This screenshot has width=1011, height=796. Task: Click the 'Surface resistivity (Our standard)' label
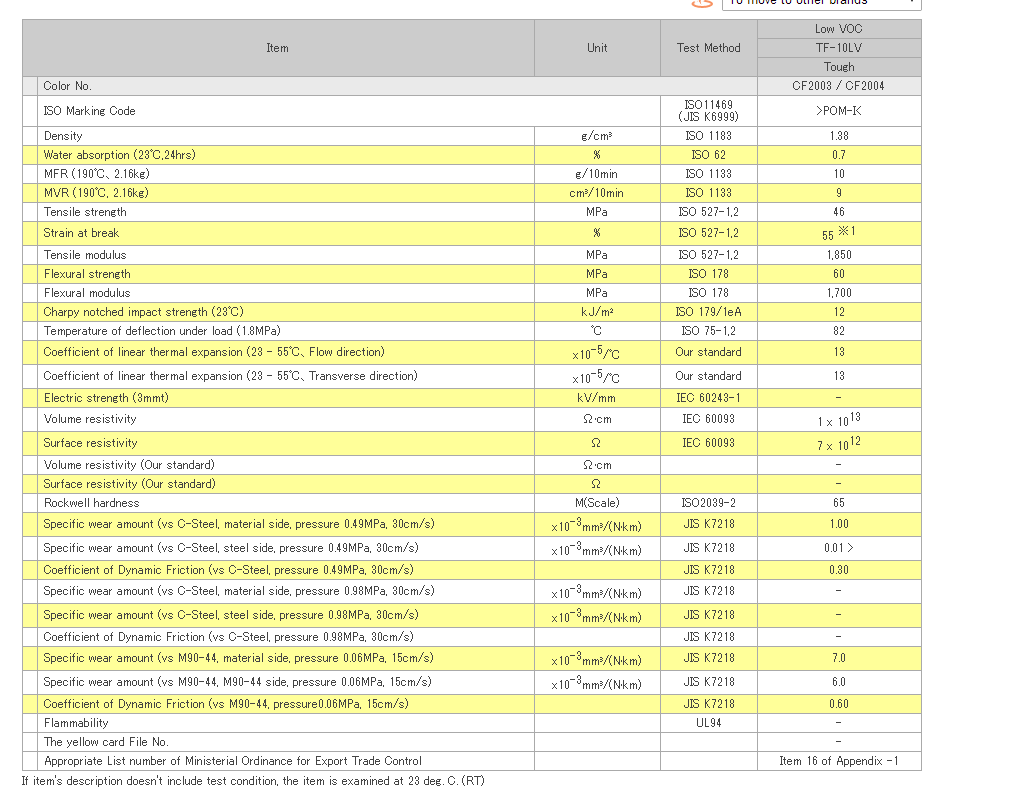[130, 484]
